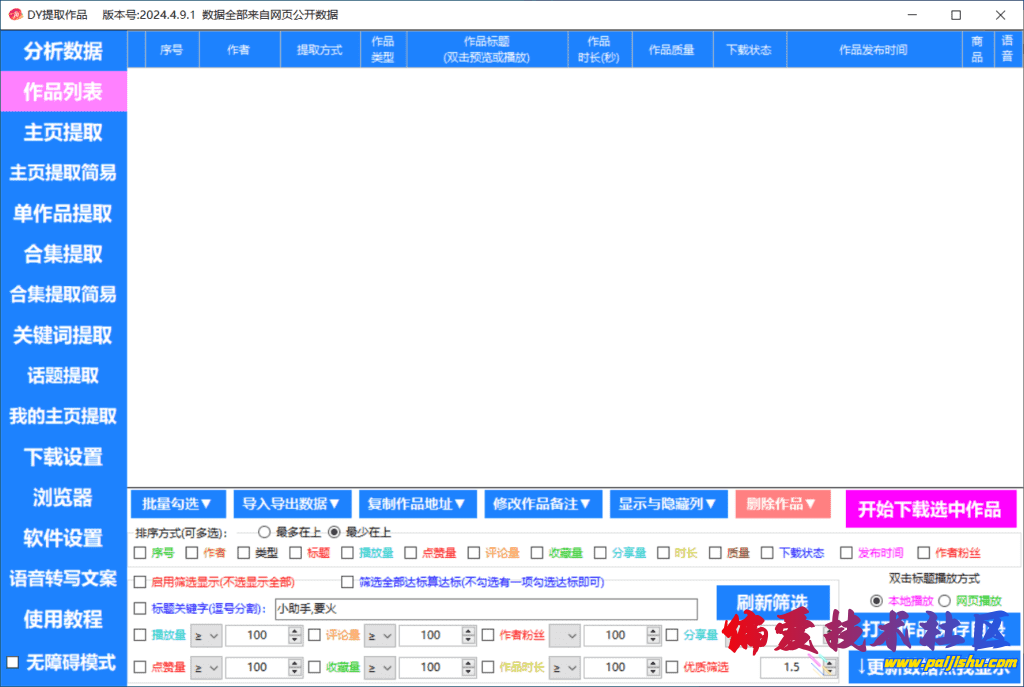Click the 刷新筛选 button
The height and width of the screenshot is (687, 1024).
(x=772, y=602)
